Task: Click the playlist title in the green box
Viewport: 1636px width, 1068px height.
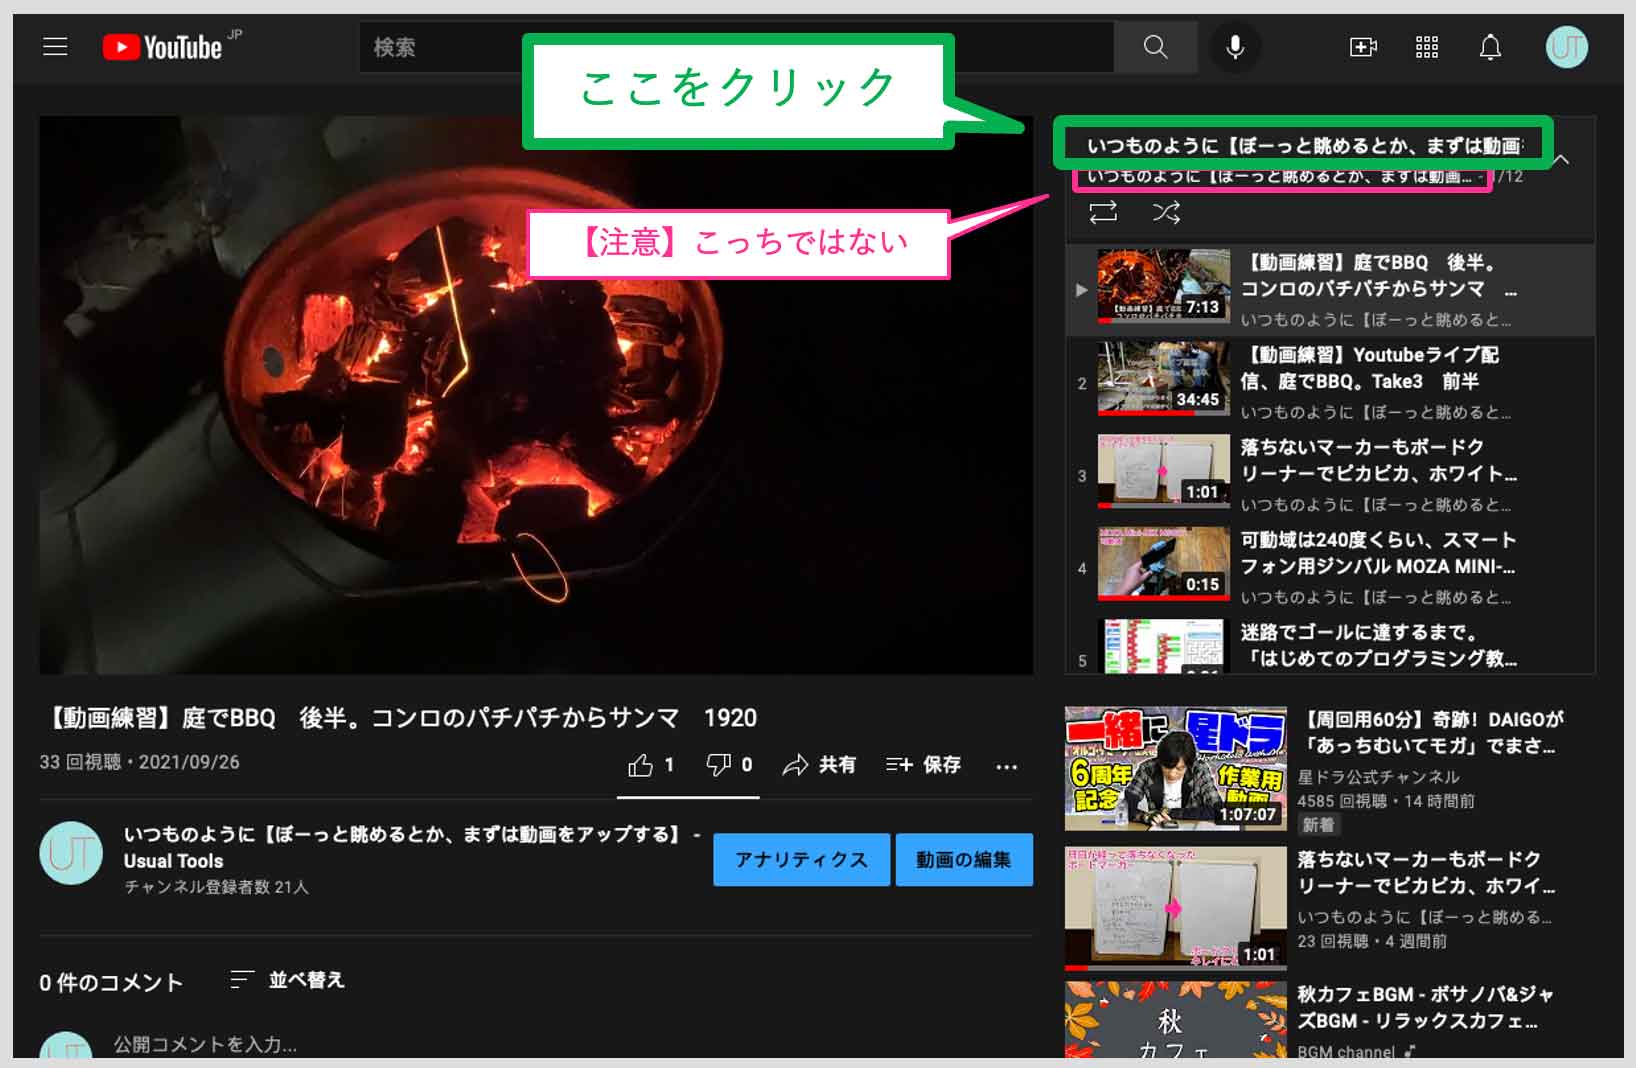Action: click(x=1302, y=145)
